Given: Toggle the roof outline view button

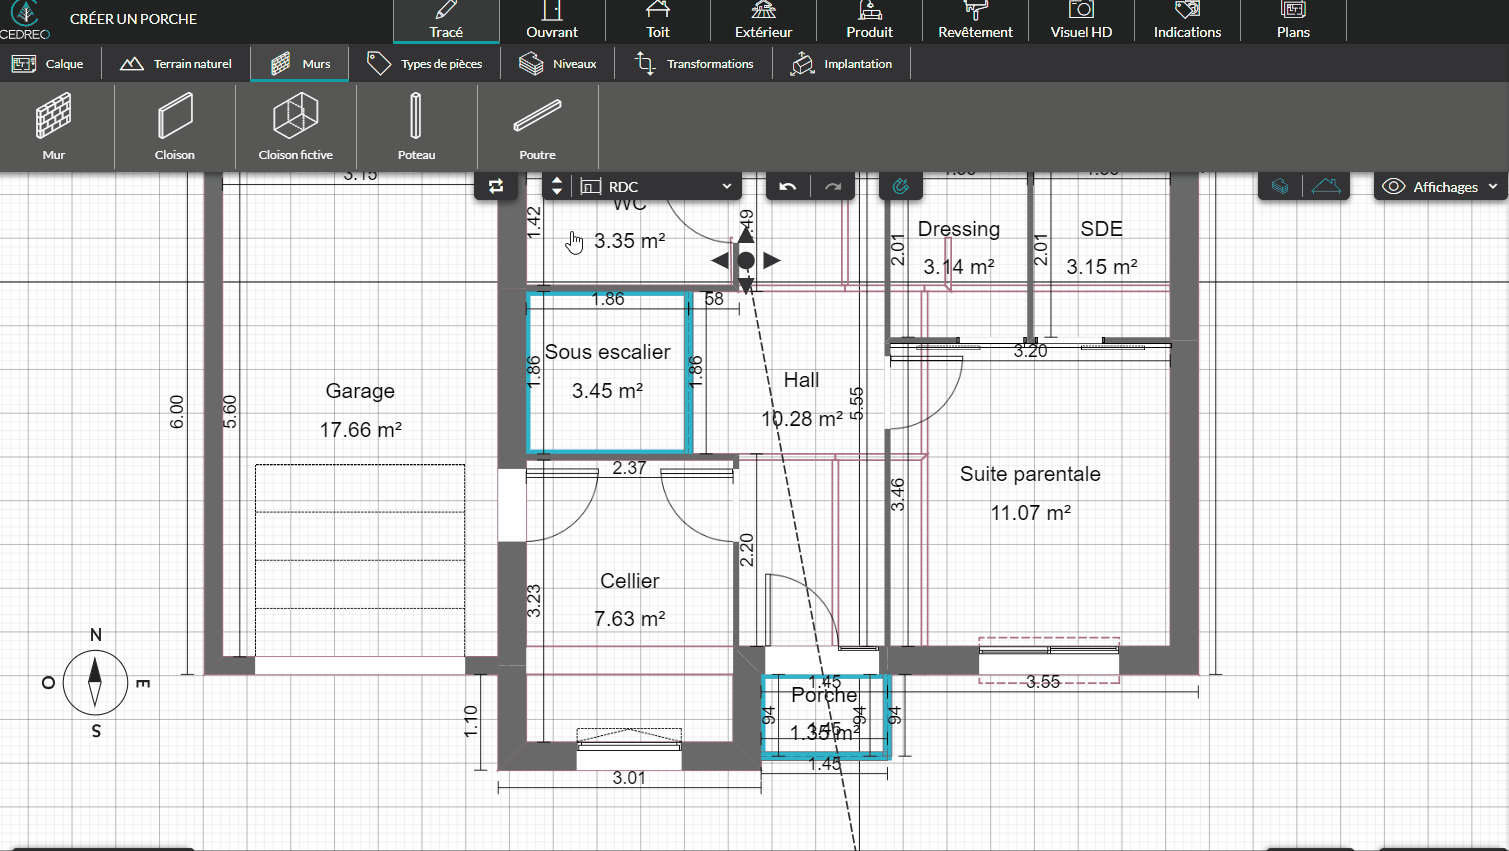Looking at the screenshot, I should pos(1326,187).
